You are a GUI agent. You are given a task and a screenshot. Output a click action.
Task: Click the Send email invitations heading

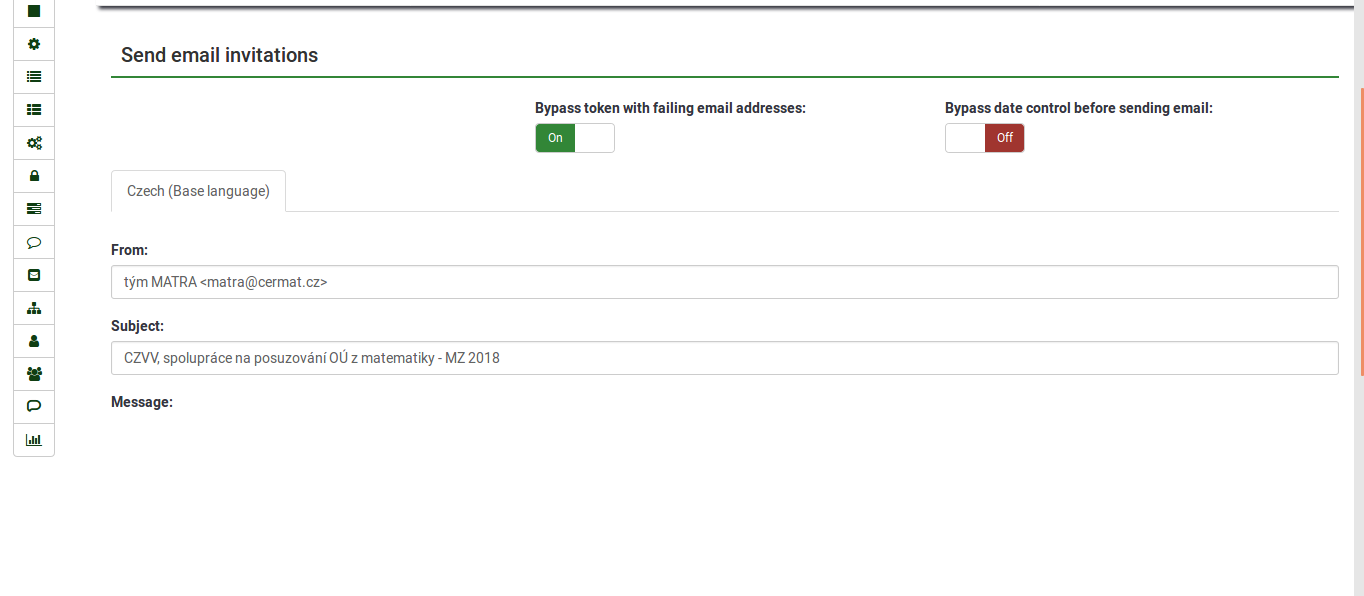click(x=220, y=55)
